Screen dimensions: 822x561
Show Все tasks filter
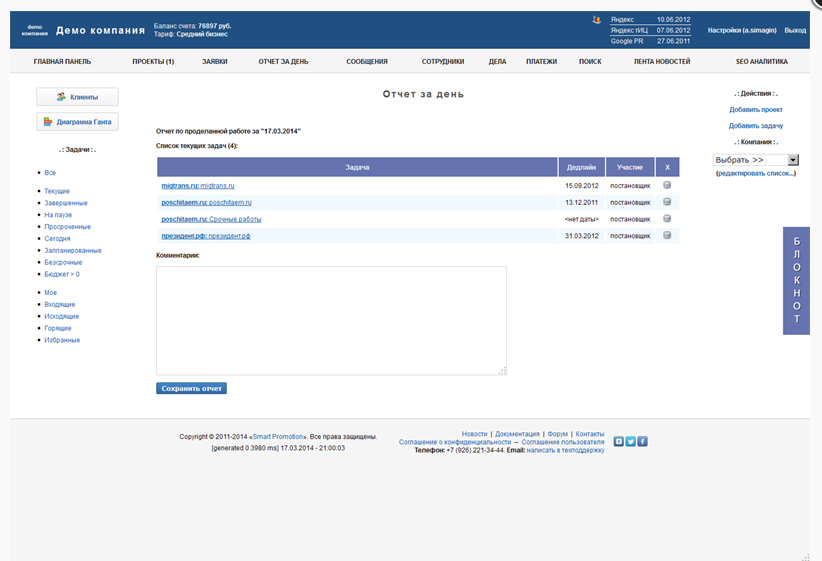pyautogui.click(x=50, y=172)
